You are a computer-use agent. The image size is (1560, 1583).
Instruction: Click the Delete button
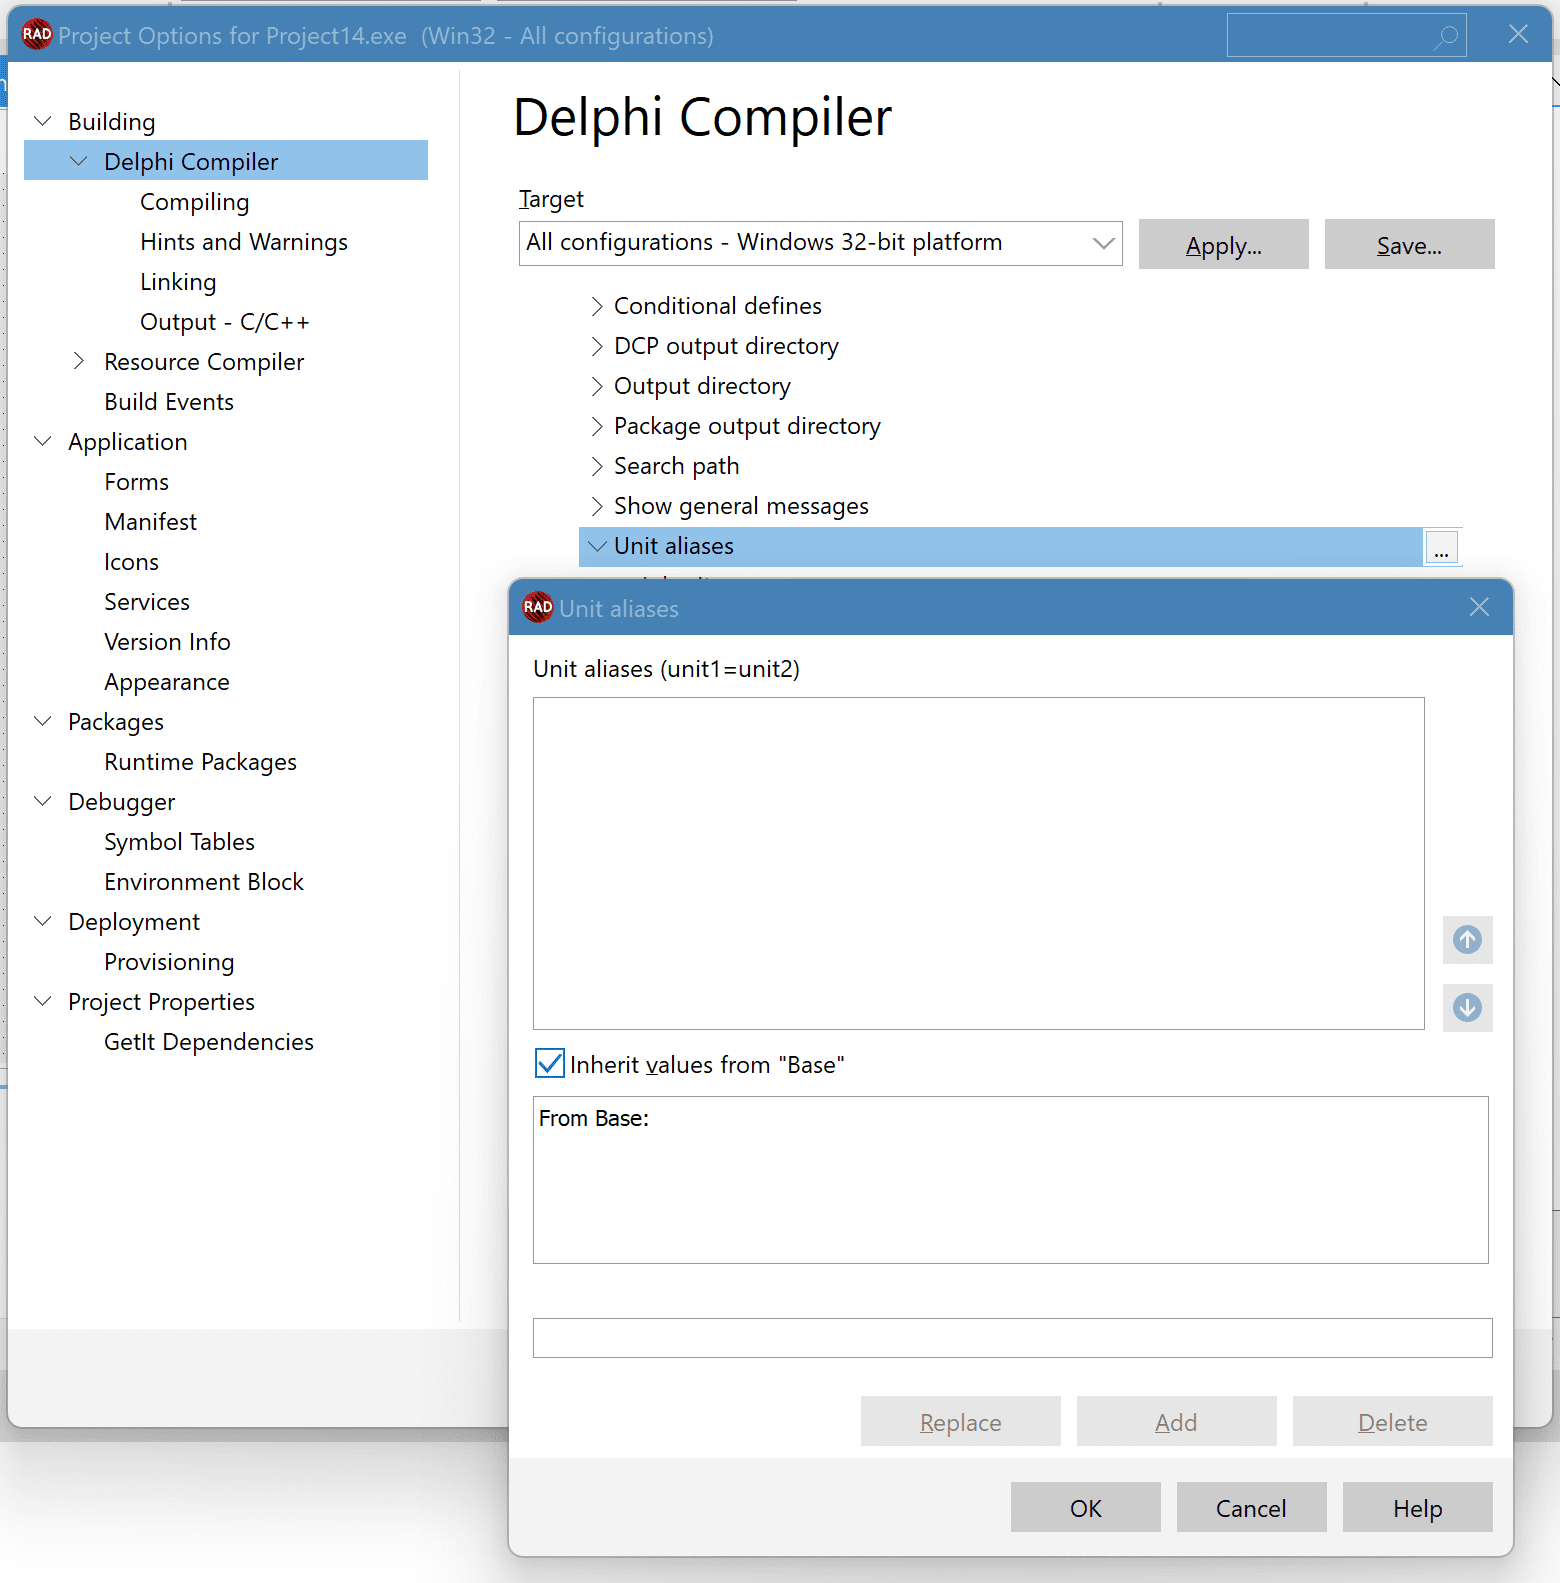click(1392, 1421)
